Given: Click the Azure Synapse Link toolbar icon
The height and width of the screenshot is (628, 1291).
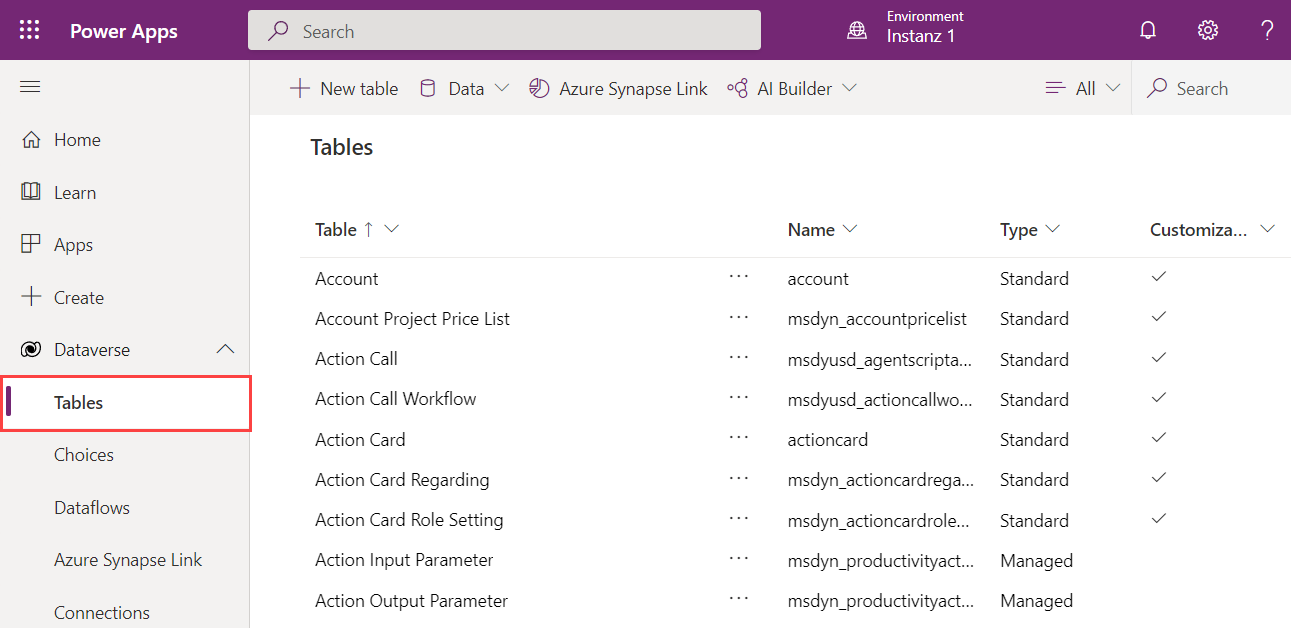Looking at the screenshot, I should point(539,88).
